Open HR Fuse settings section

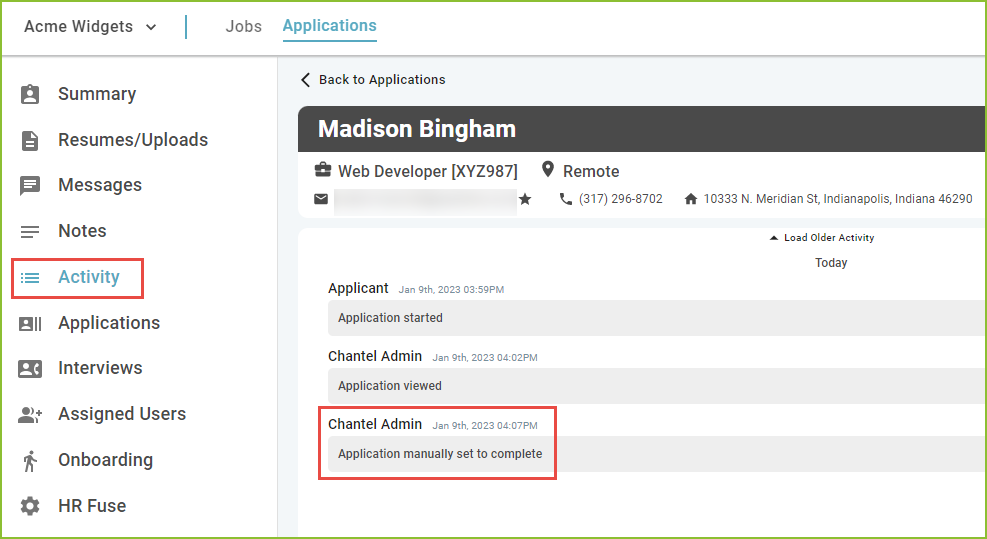point(92,506)
